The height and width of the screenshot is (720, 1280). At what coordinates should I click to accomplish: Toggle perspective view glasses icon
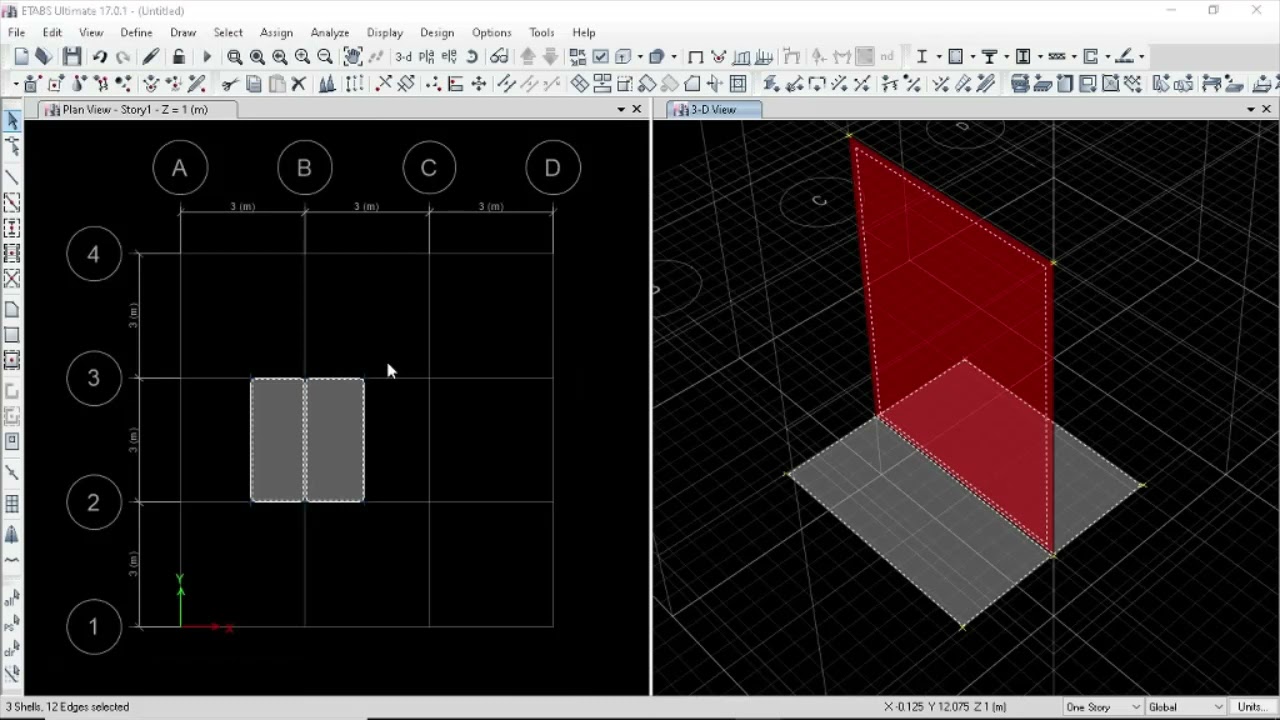[x=499, y=57]
